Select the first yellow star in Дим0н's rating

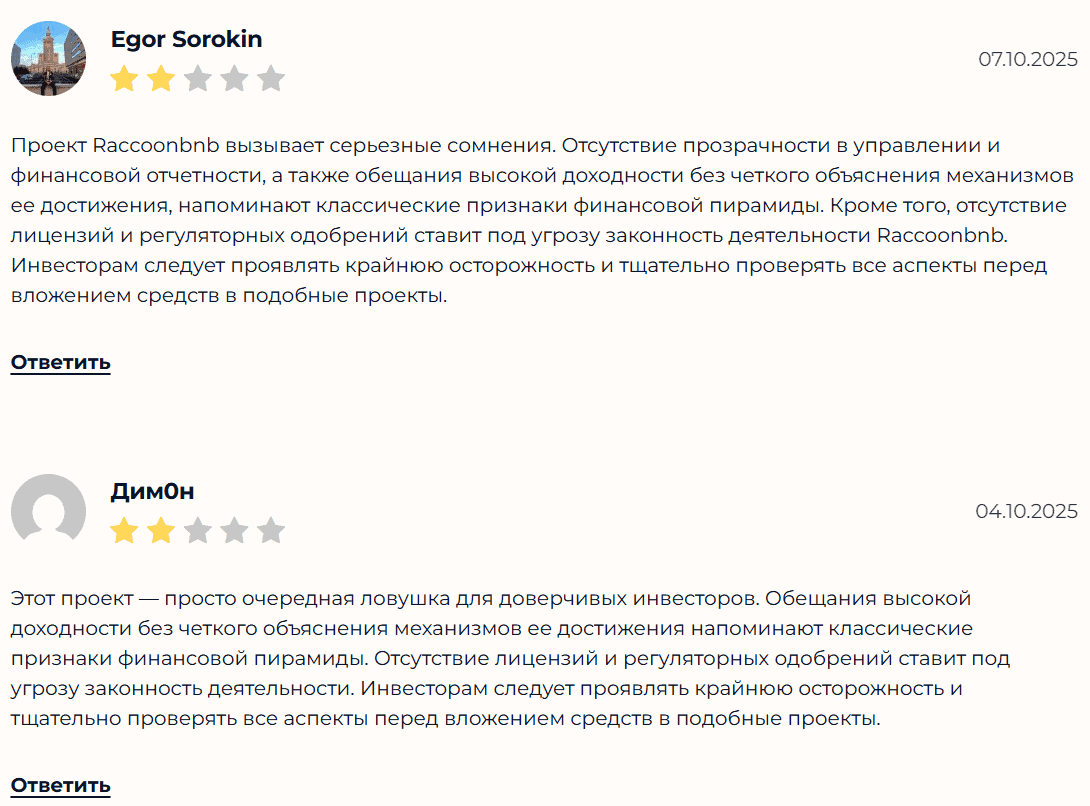[124, 530]
